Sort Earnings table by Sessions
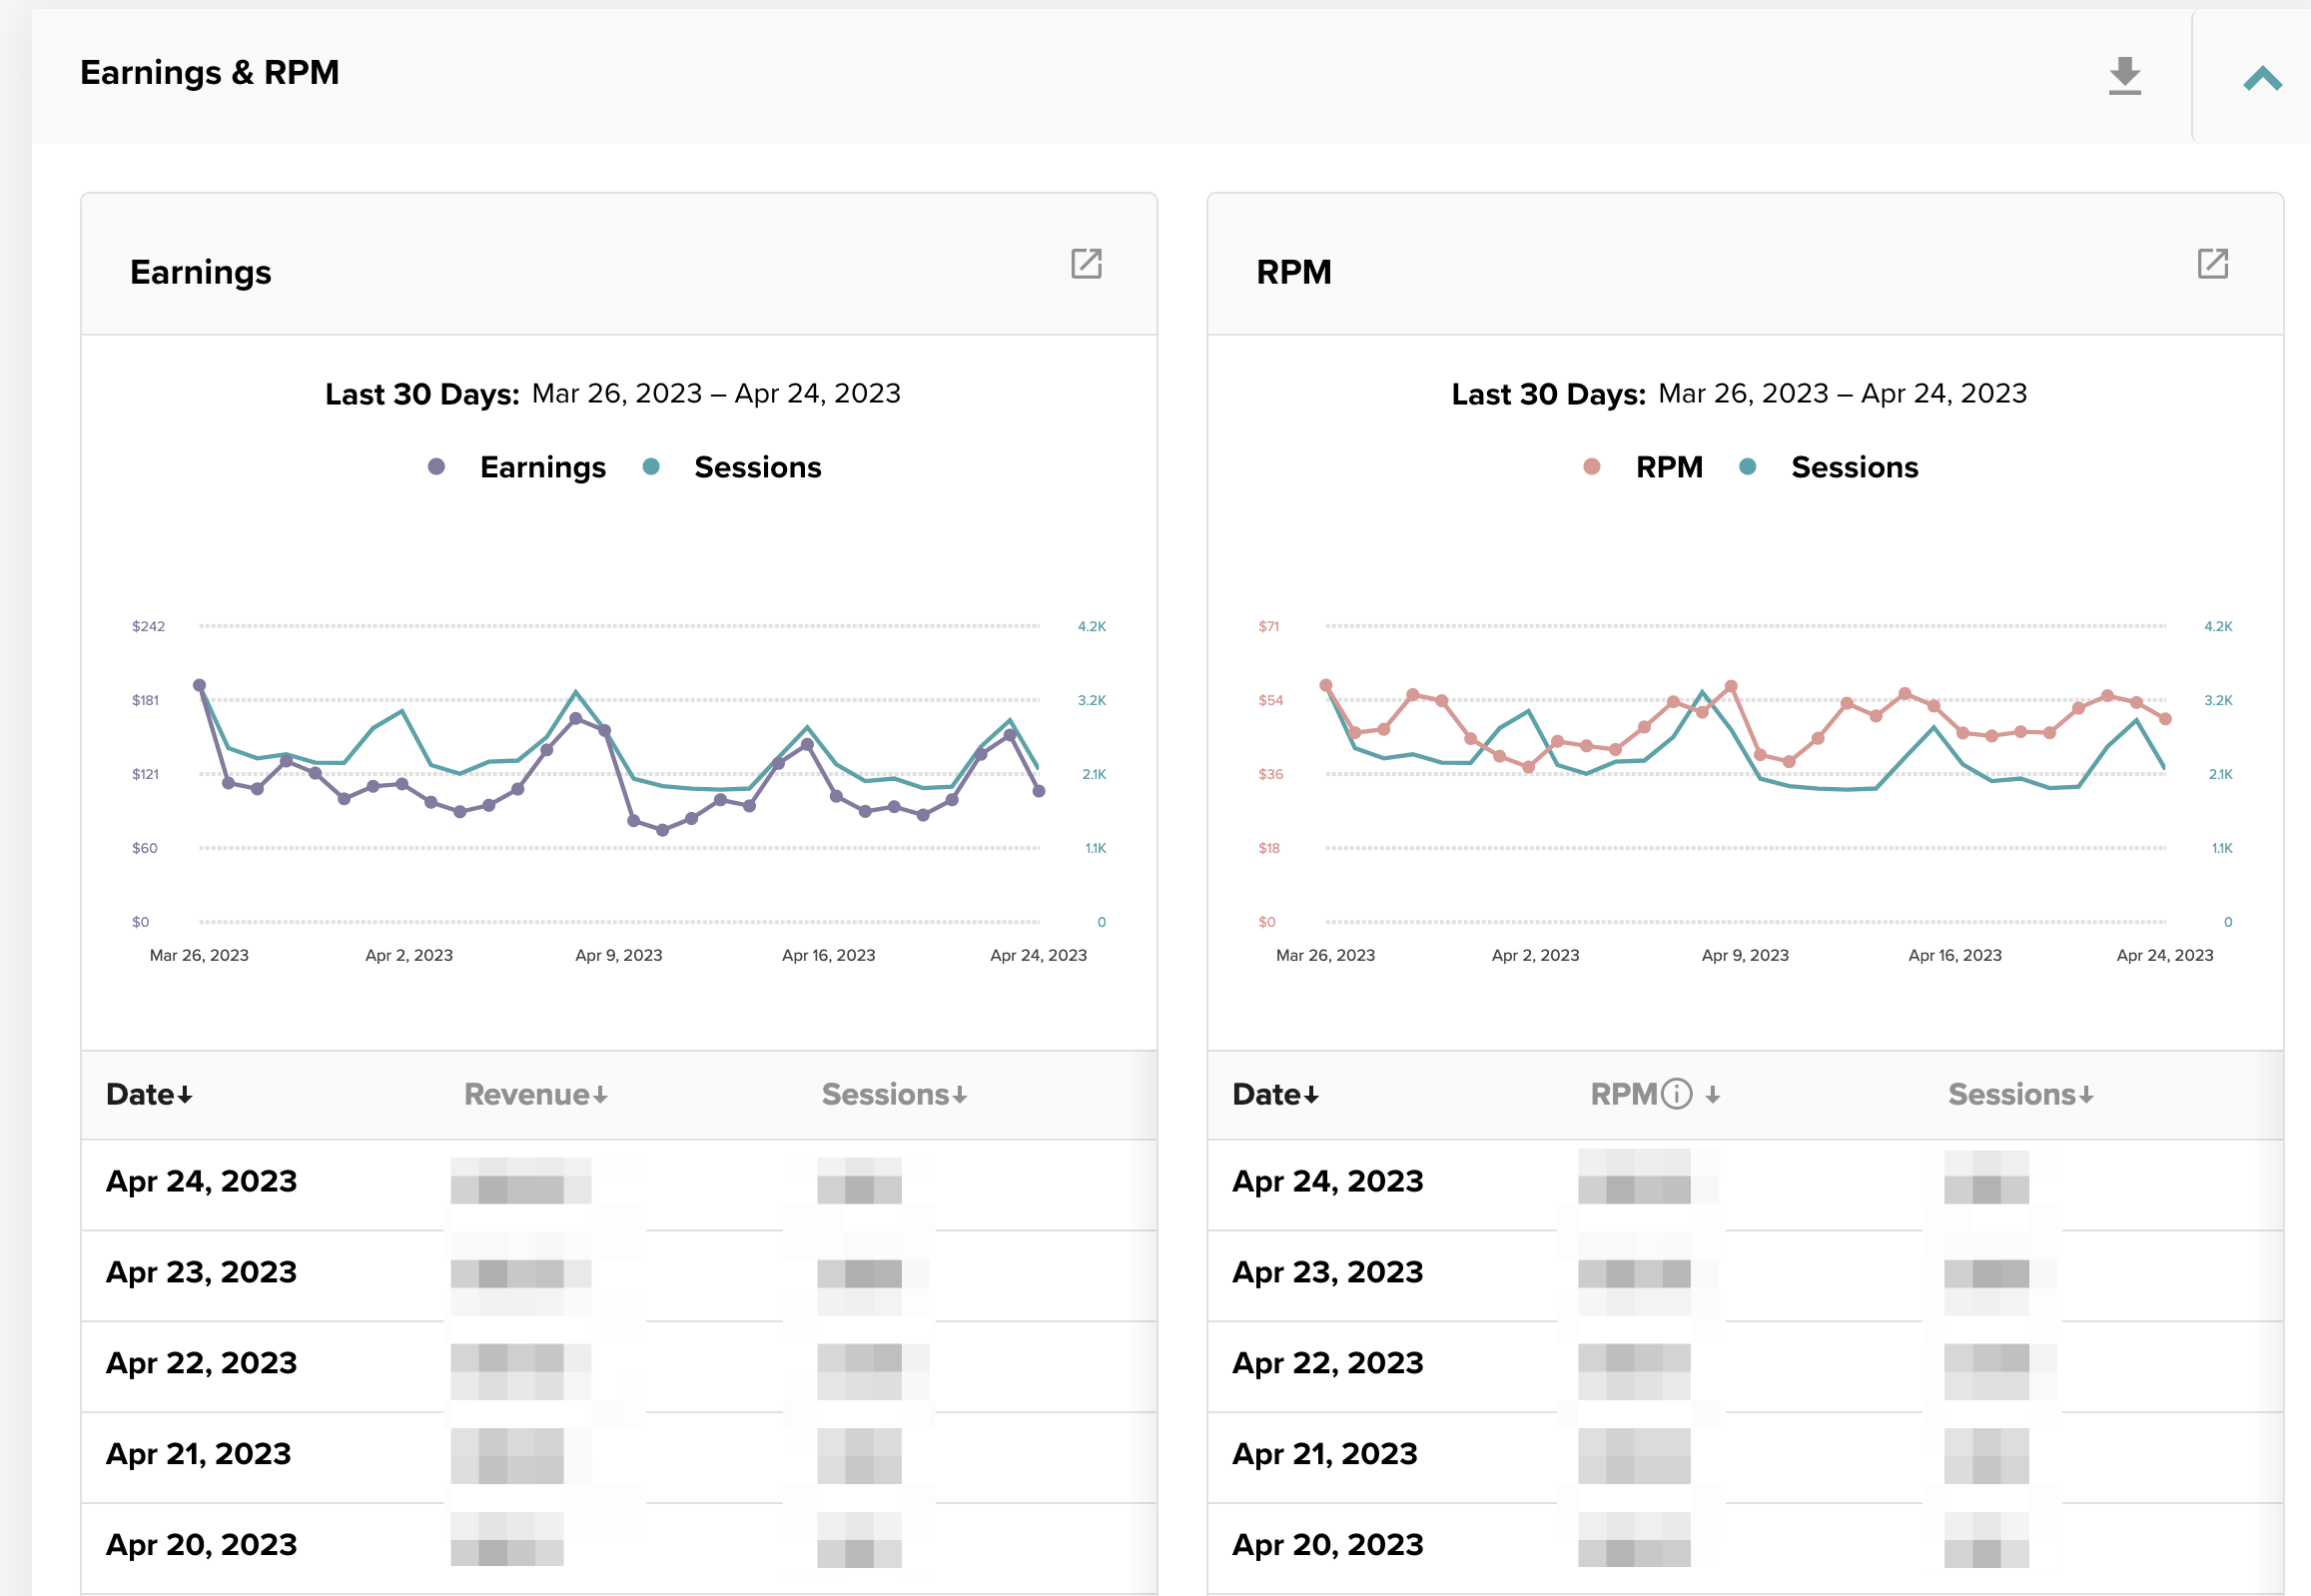The image size is (2311, 1596). click(x=894, y=1094)
